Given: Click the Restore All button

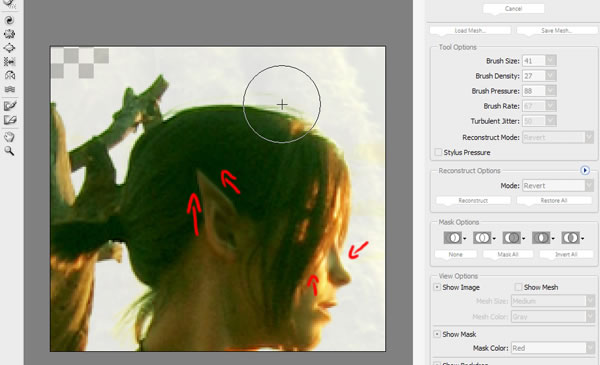Looking at the screenshot, I should click(554, 200).
